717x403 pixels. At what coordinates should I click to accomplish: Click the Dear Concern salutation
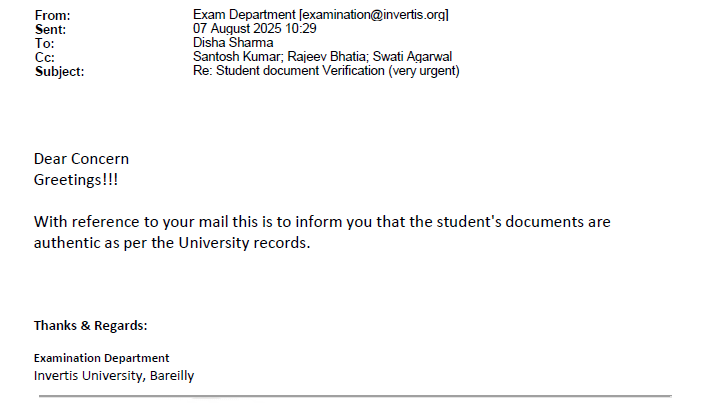pyautogui.click(x=81, y=159)
